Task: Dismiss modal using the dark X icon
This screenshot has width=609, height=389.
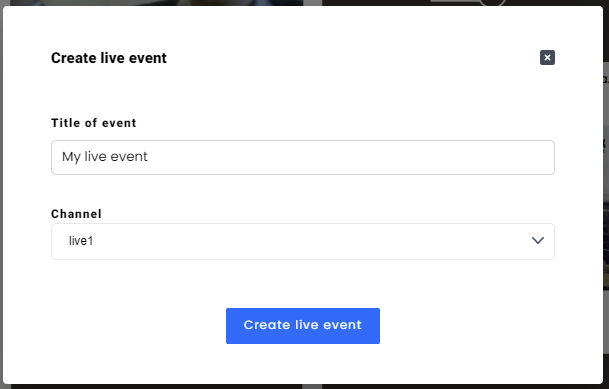Action: click(x=547, y=57)
